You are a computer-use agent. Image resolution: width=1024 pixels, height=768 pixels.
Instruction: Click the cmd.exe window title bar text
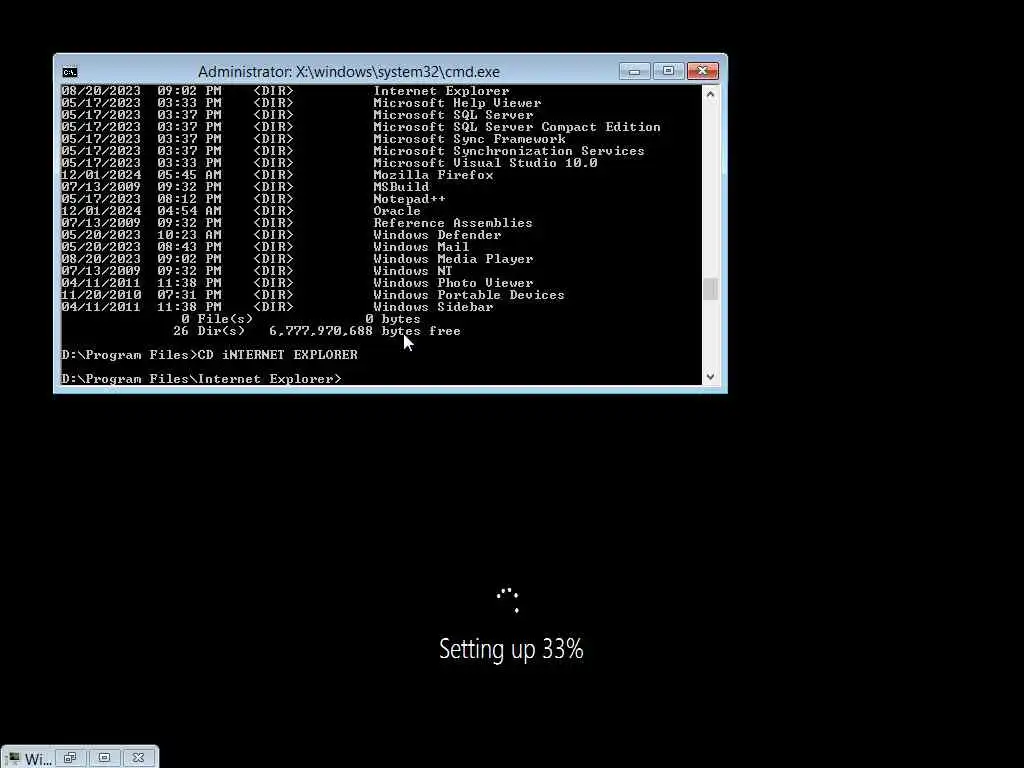click(x=349, y=72)
